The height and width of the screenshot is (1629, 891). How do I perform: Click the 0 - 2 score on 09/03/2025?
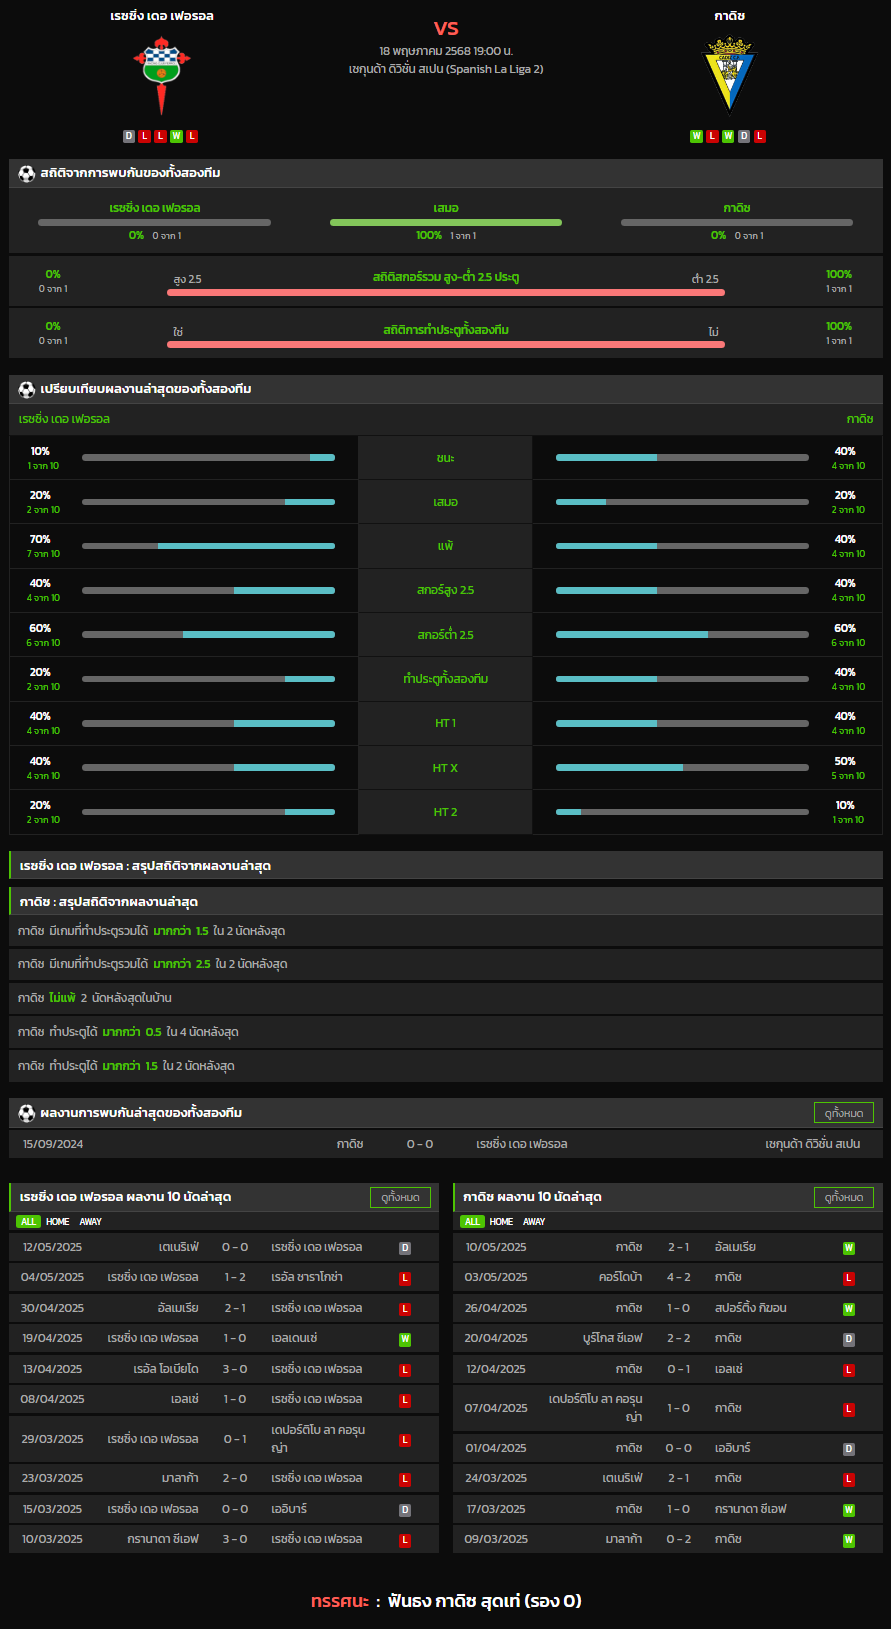(x=678, y=1539)
